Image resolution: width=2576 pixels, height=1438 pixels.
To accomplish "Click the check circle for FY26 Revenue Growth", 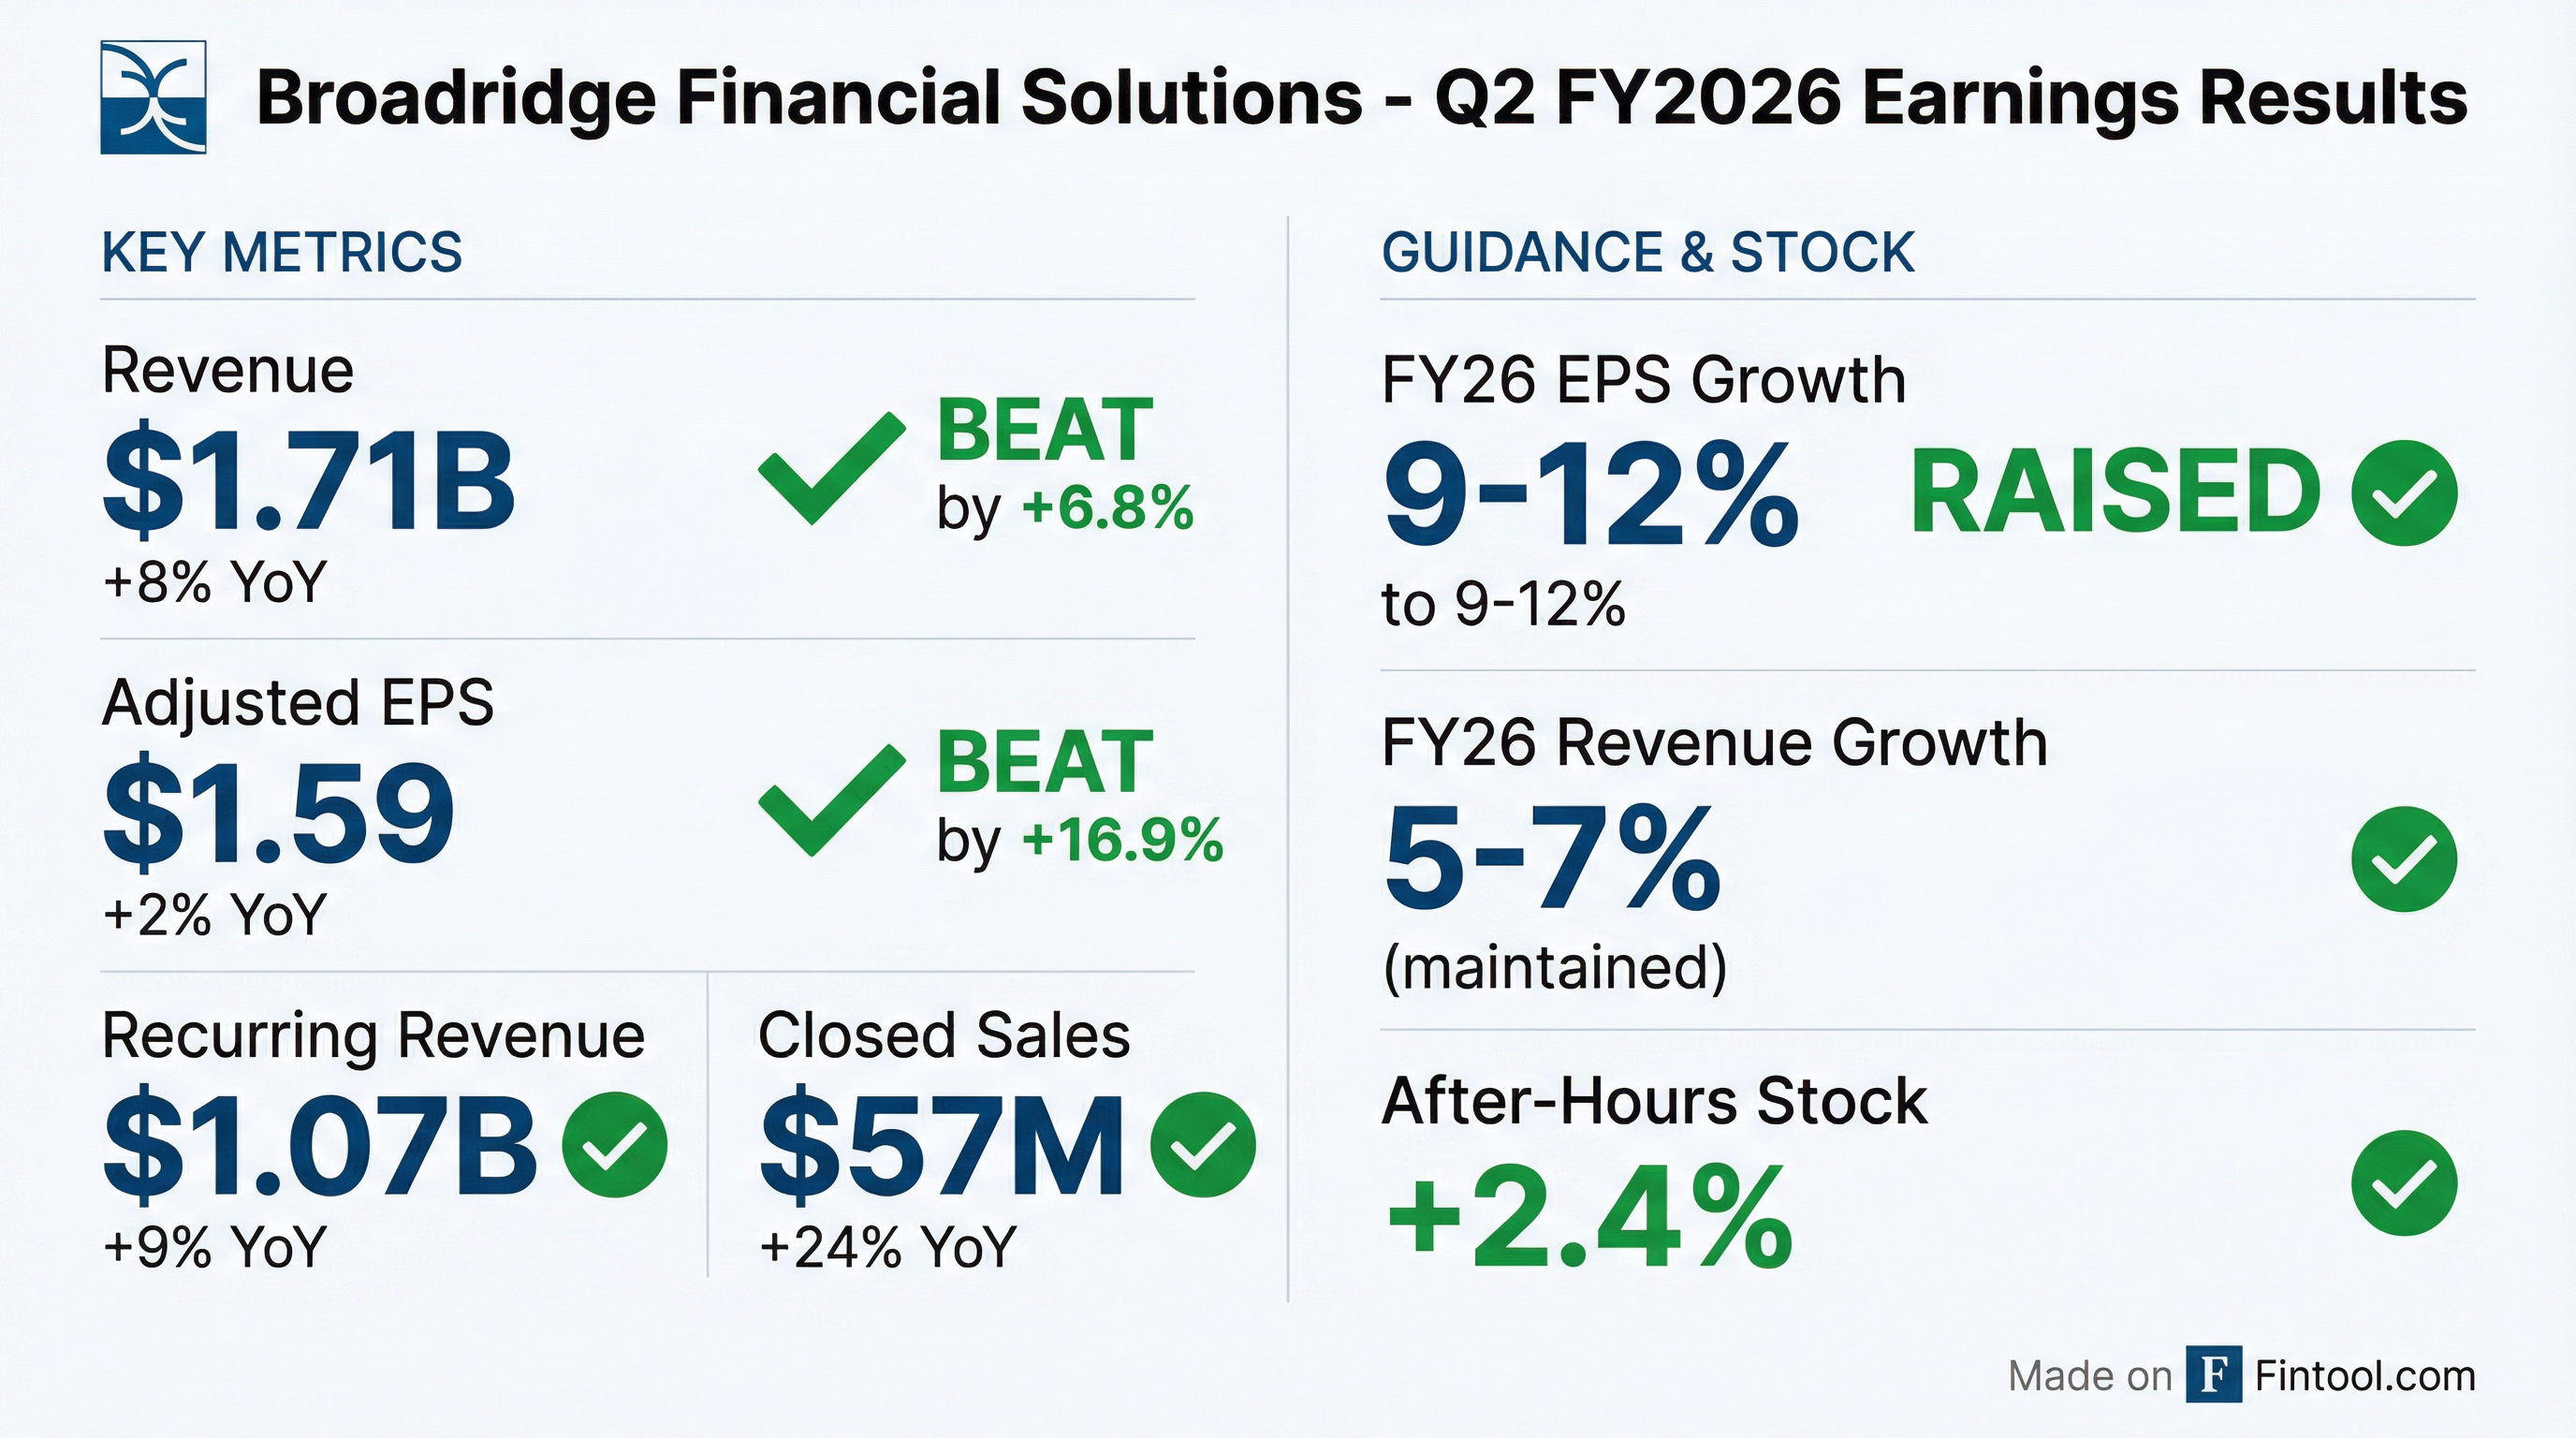I will click(x=2403, y=859).
